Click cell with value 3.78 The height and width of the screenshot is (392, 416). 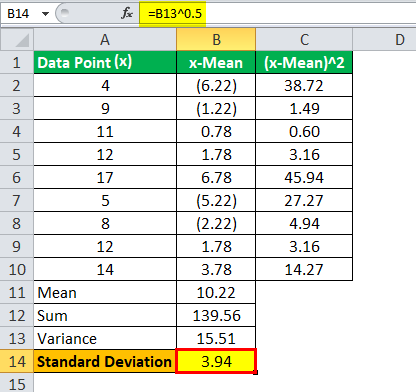coord(216,269)
